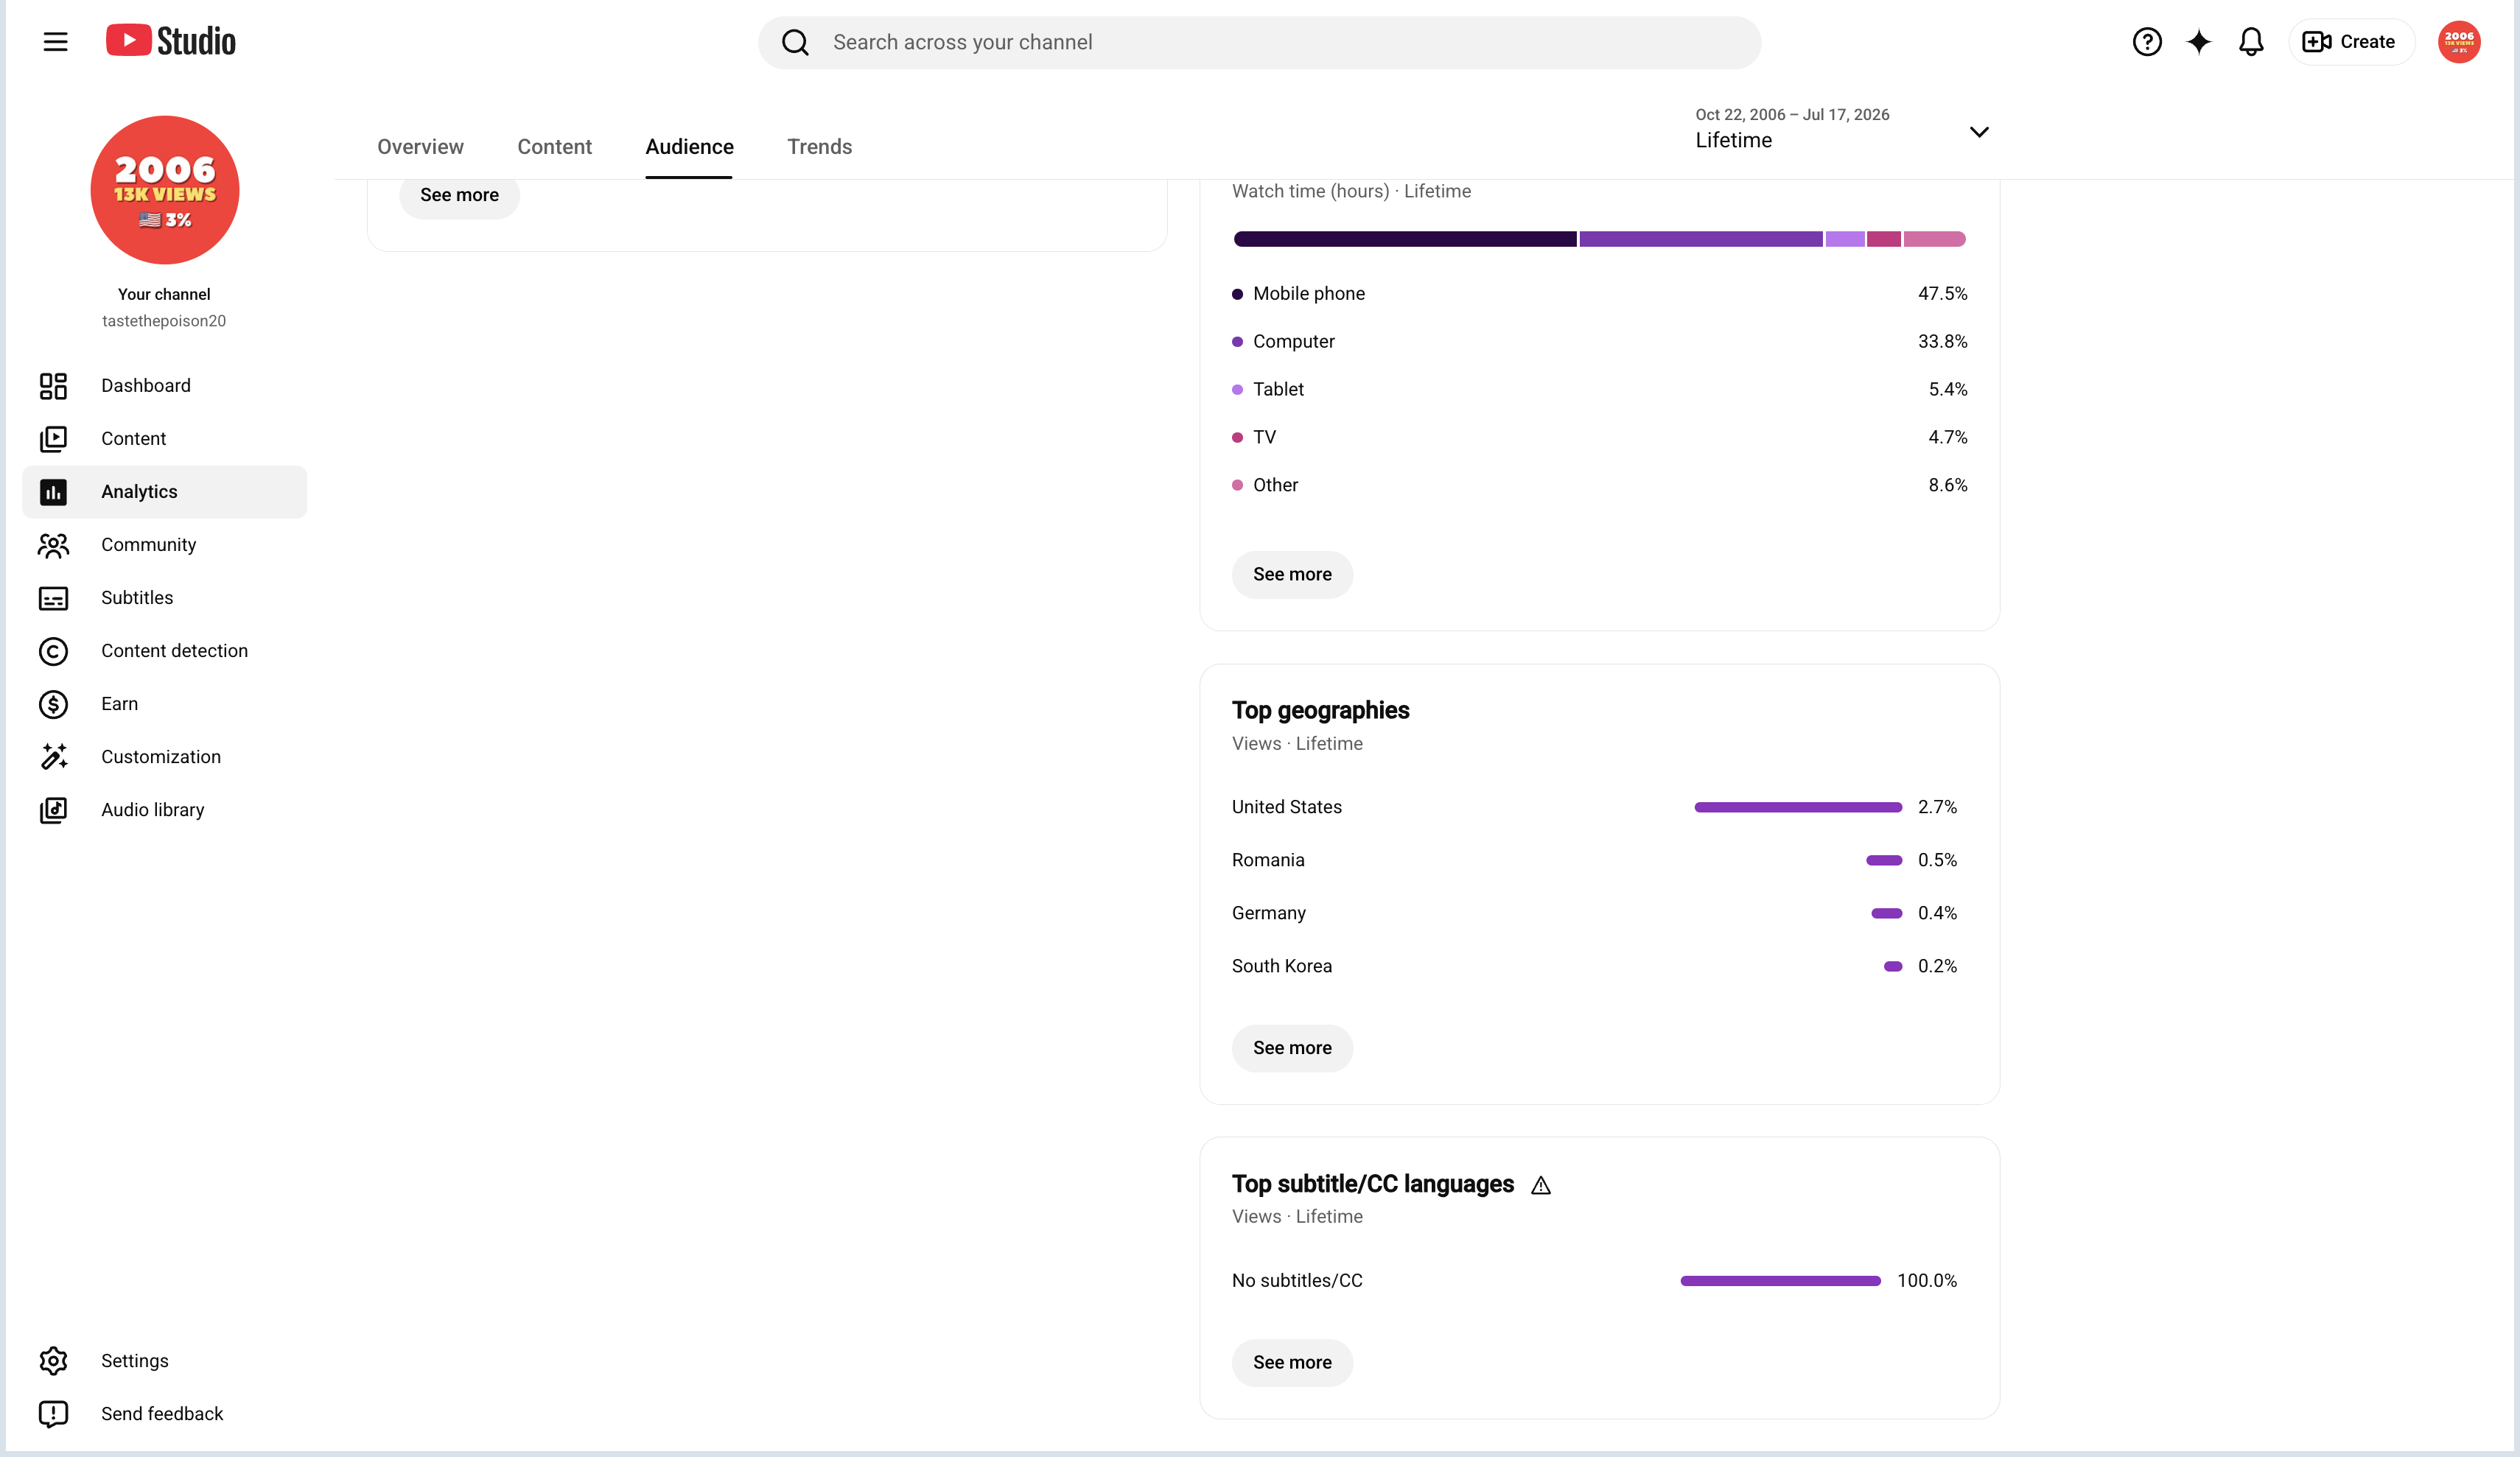2520x1457 pixels.
Task: Click See more under device type breakdown
Action: (x=1292, y=575)
